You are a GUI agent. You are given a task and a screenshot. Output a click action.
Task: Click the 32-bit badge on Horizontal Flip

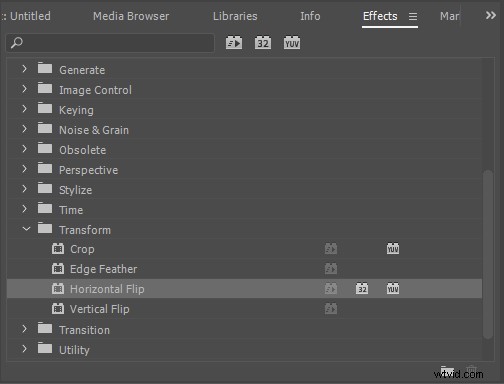tap(362, 289)
